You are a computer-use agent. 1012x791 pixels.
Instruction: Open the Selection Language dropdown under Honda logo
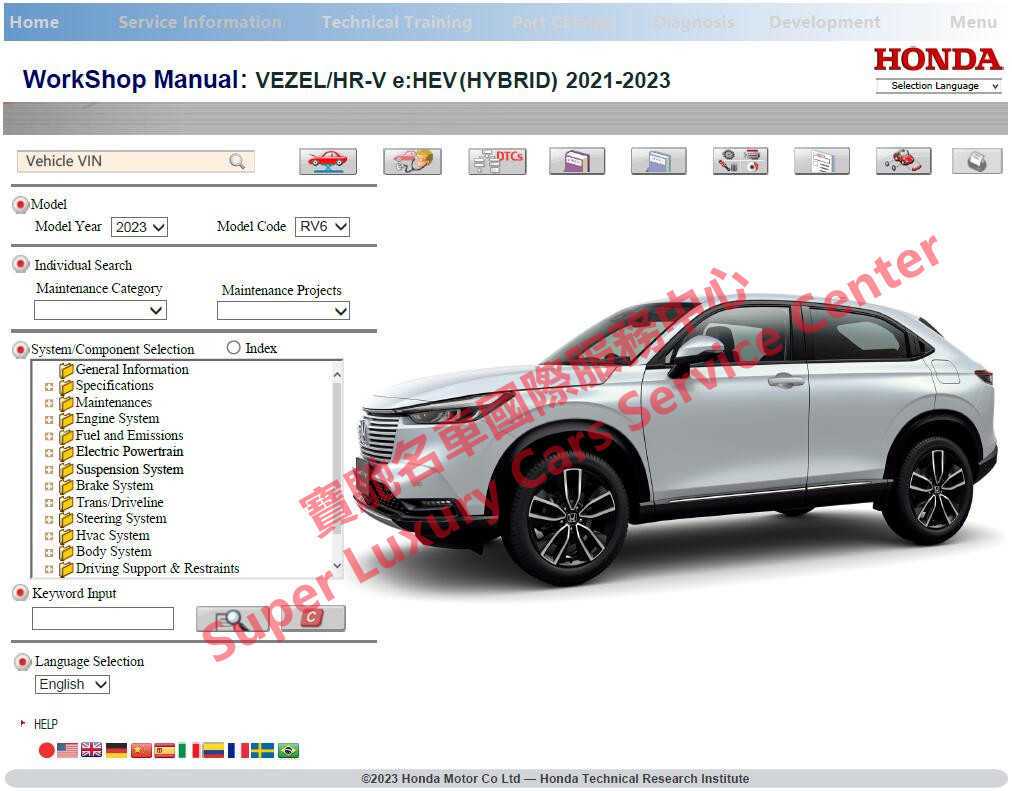939,86
